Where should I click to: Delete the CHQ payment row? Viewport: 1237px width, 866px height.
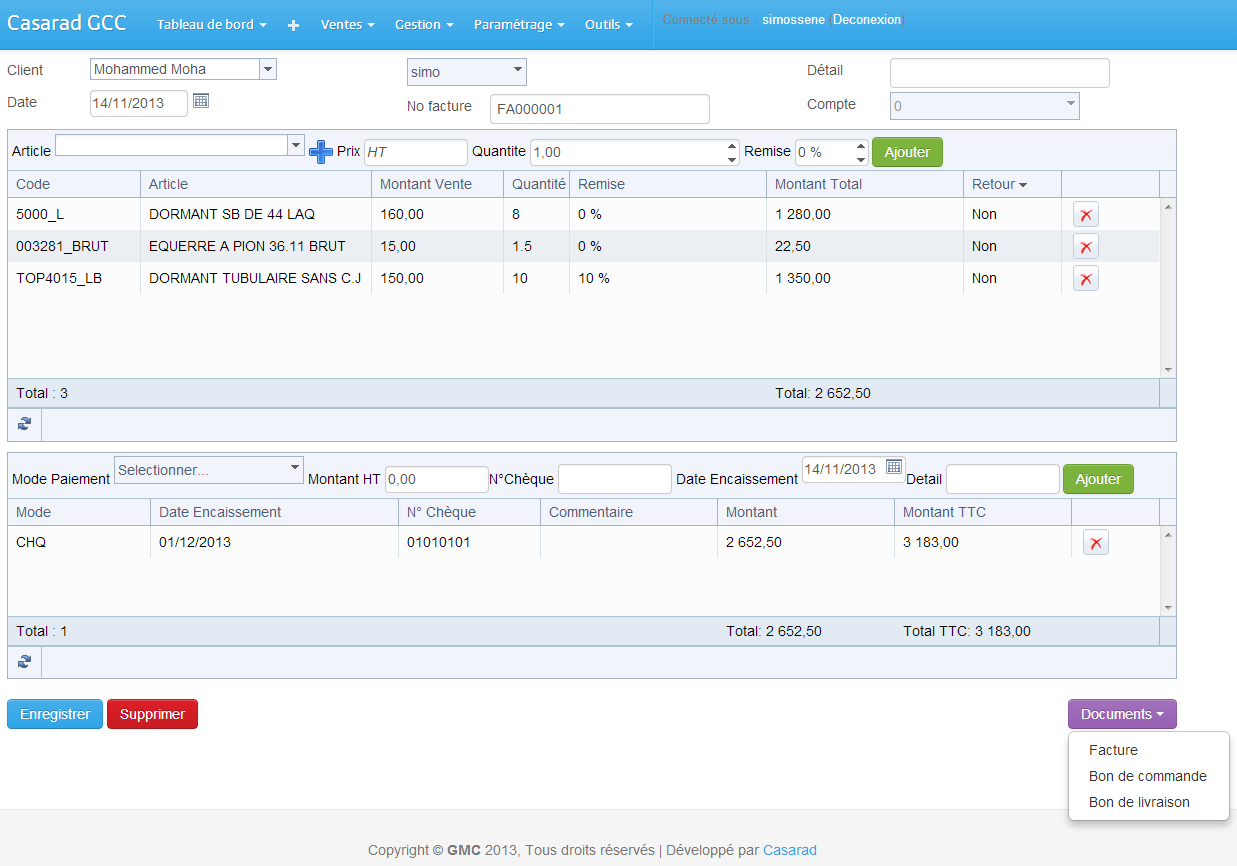(x=1096, y=542)
